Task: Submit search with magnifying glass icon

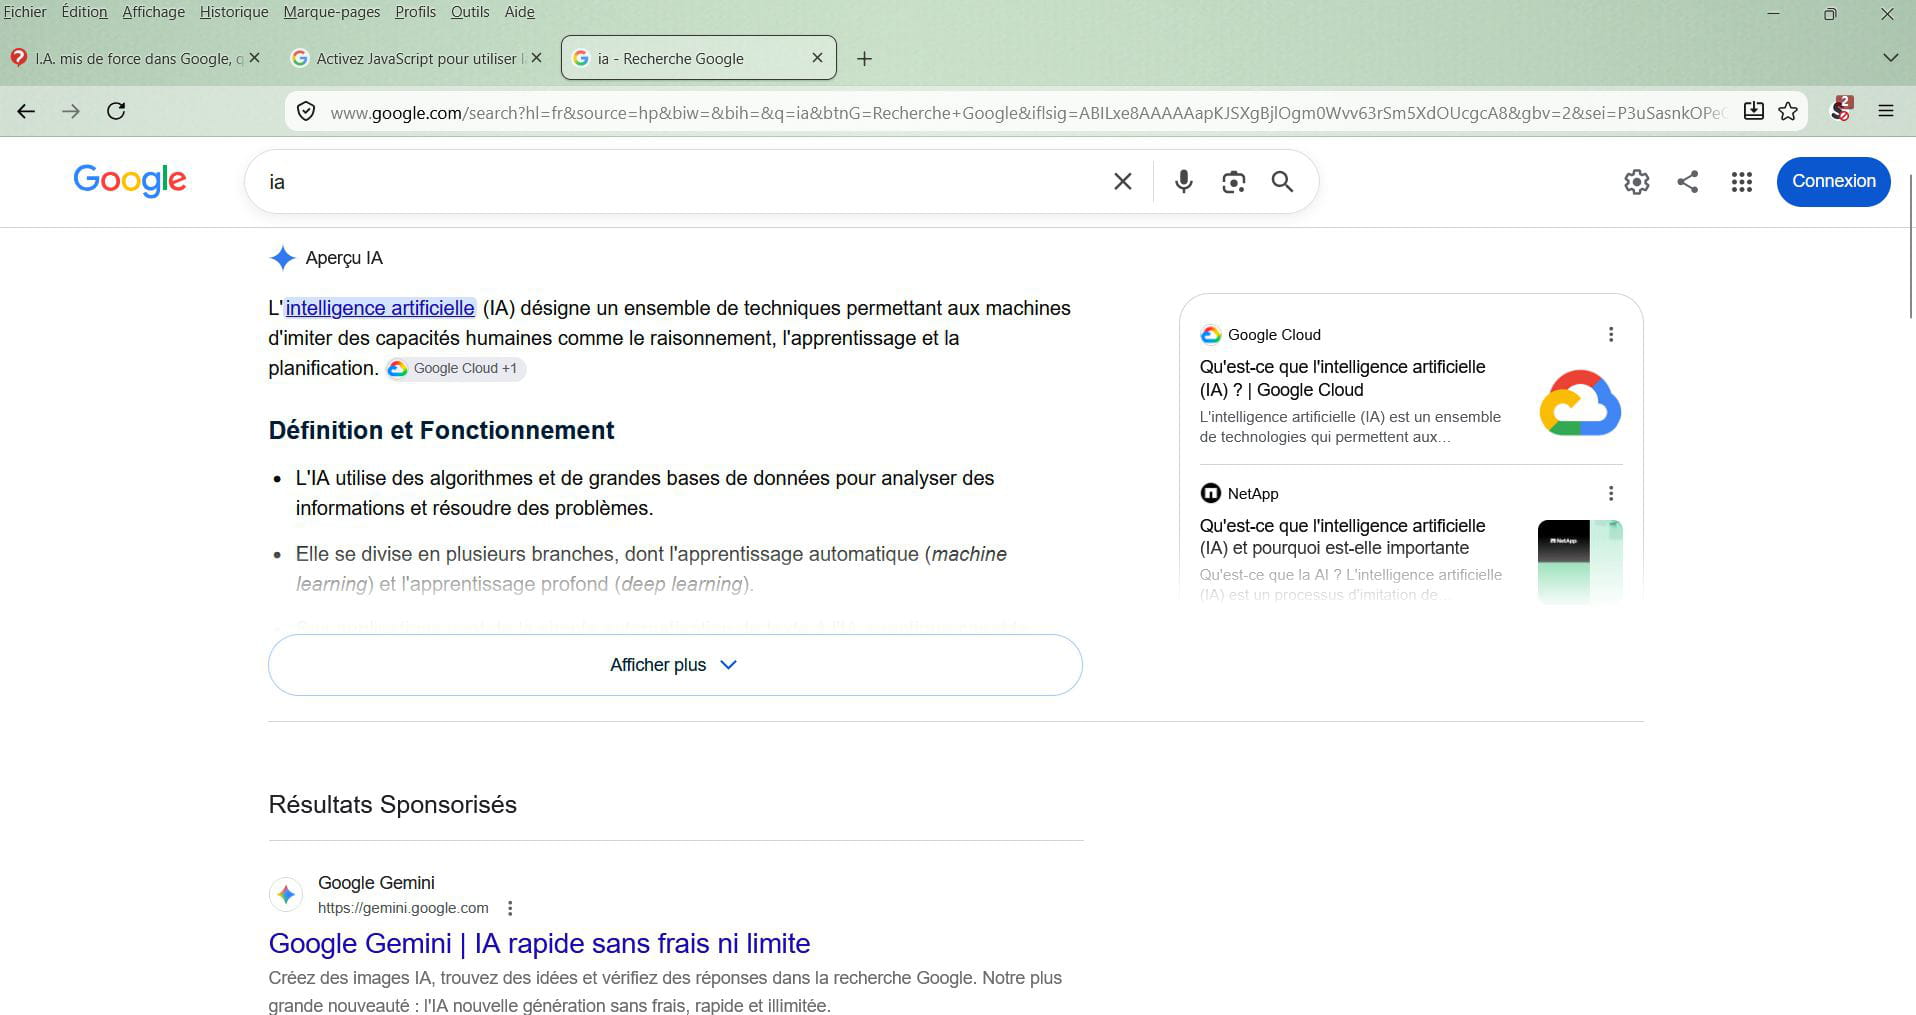Action: tap(1282, 181)
